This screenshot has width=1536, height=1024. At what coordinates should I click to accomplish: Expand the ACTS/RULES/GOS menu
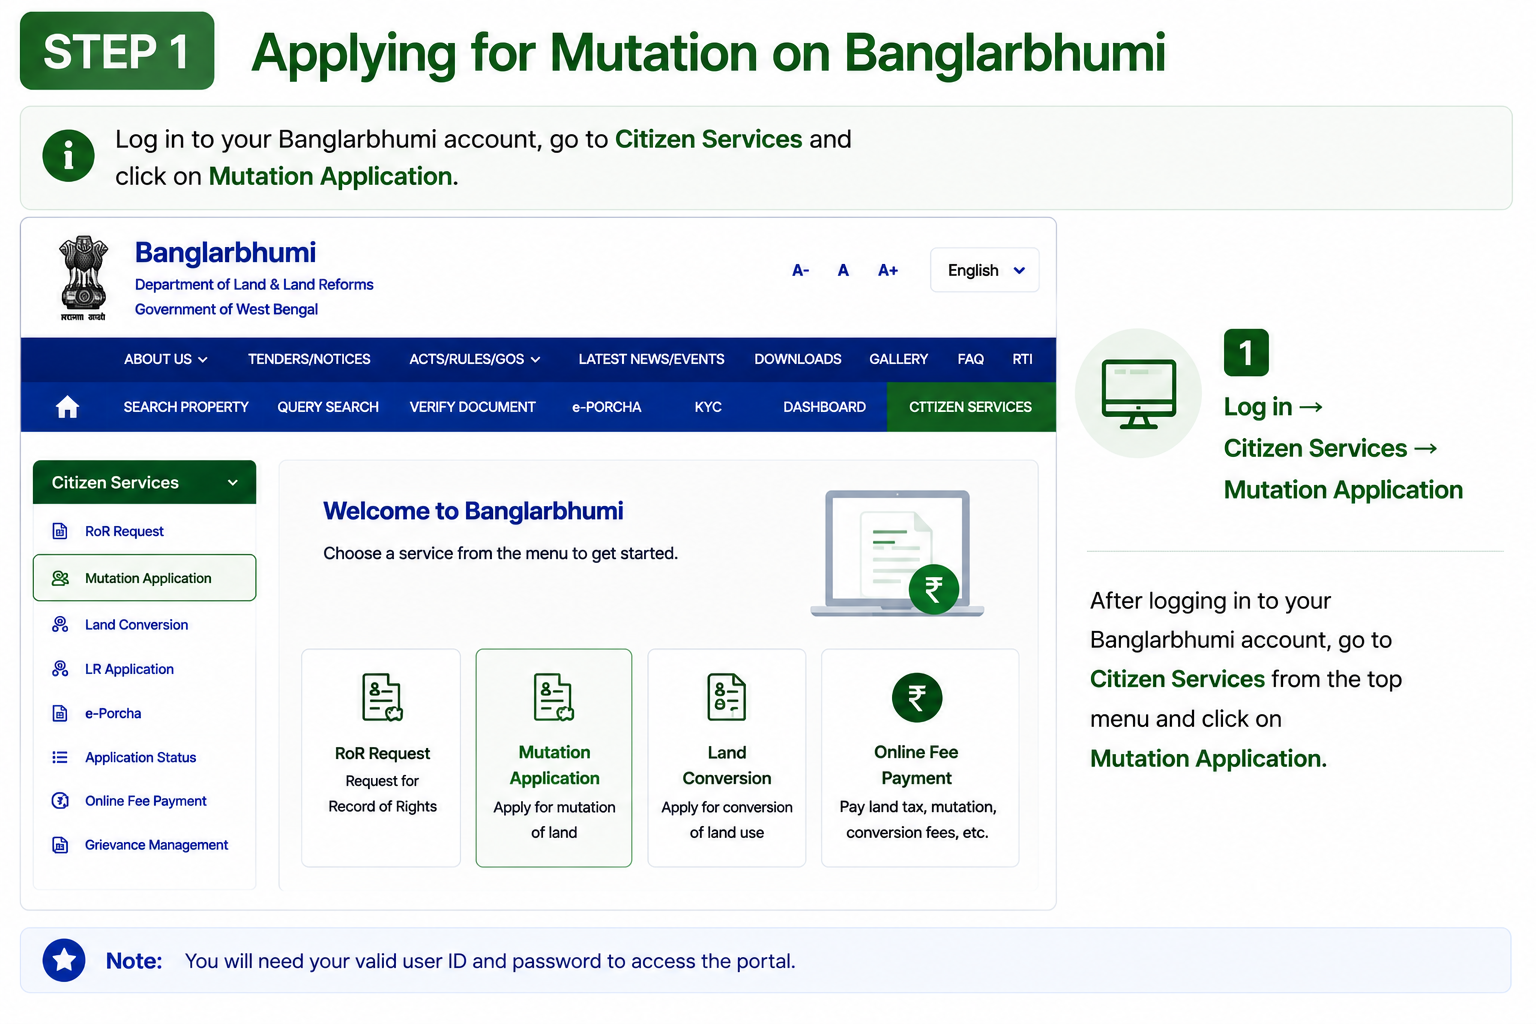[x=475, y=359]
